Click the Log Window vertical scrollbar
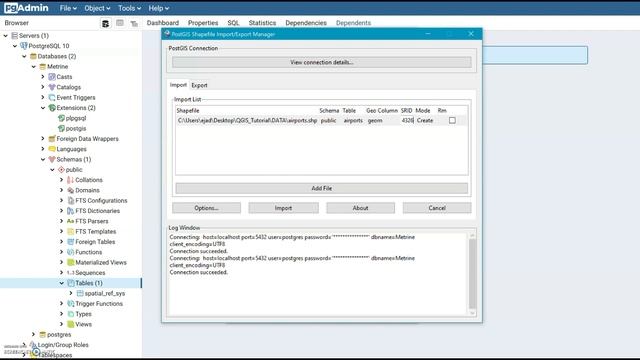Viewport: 640px width, 360px height. 472,274
